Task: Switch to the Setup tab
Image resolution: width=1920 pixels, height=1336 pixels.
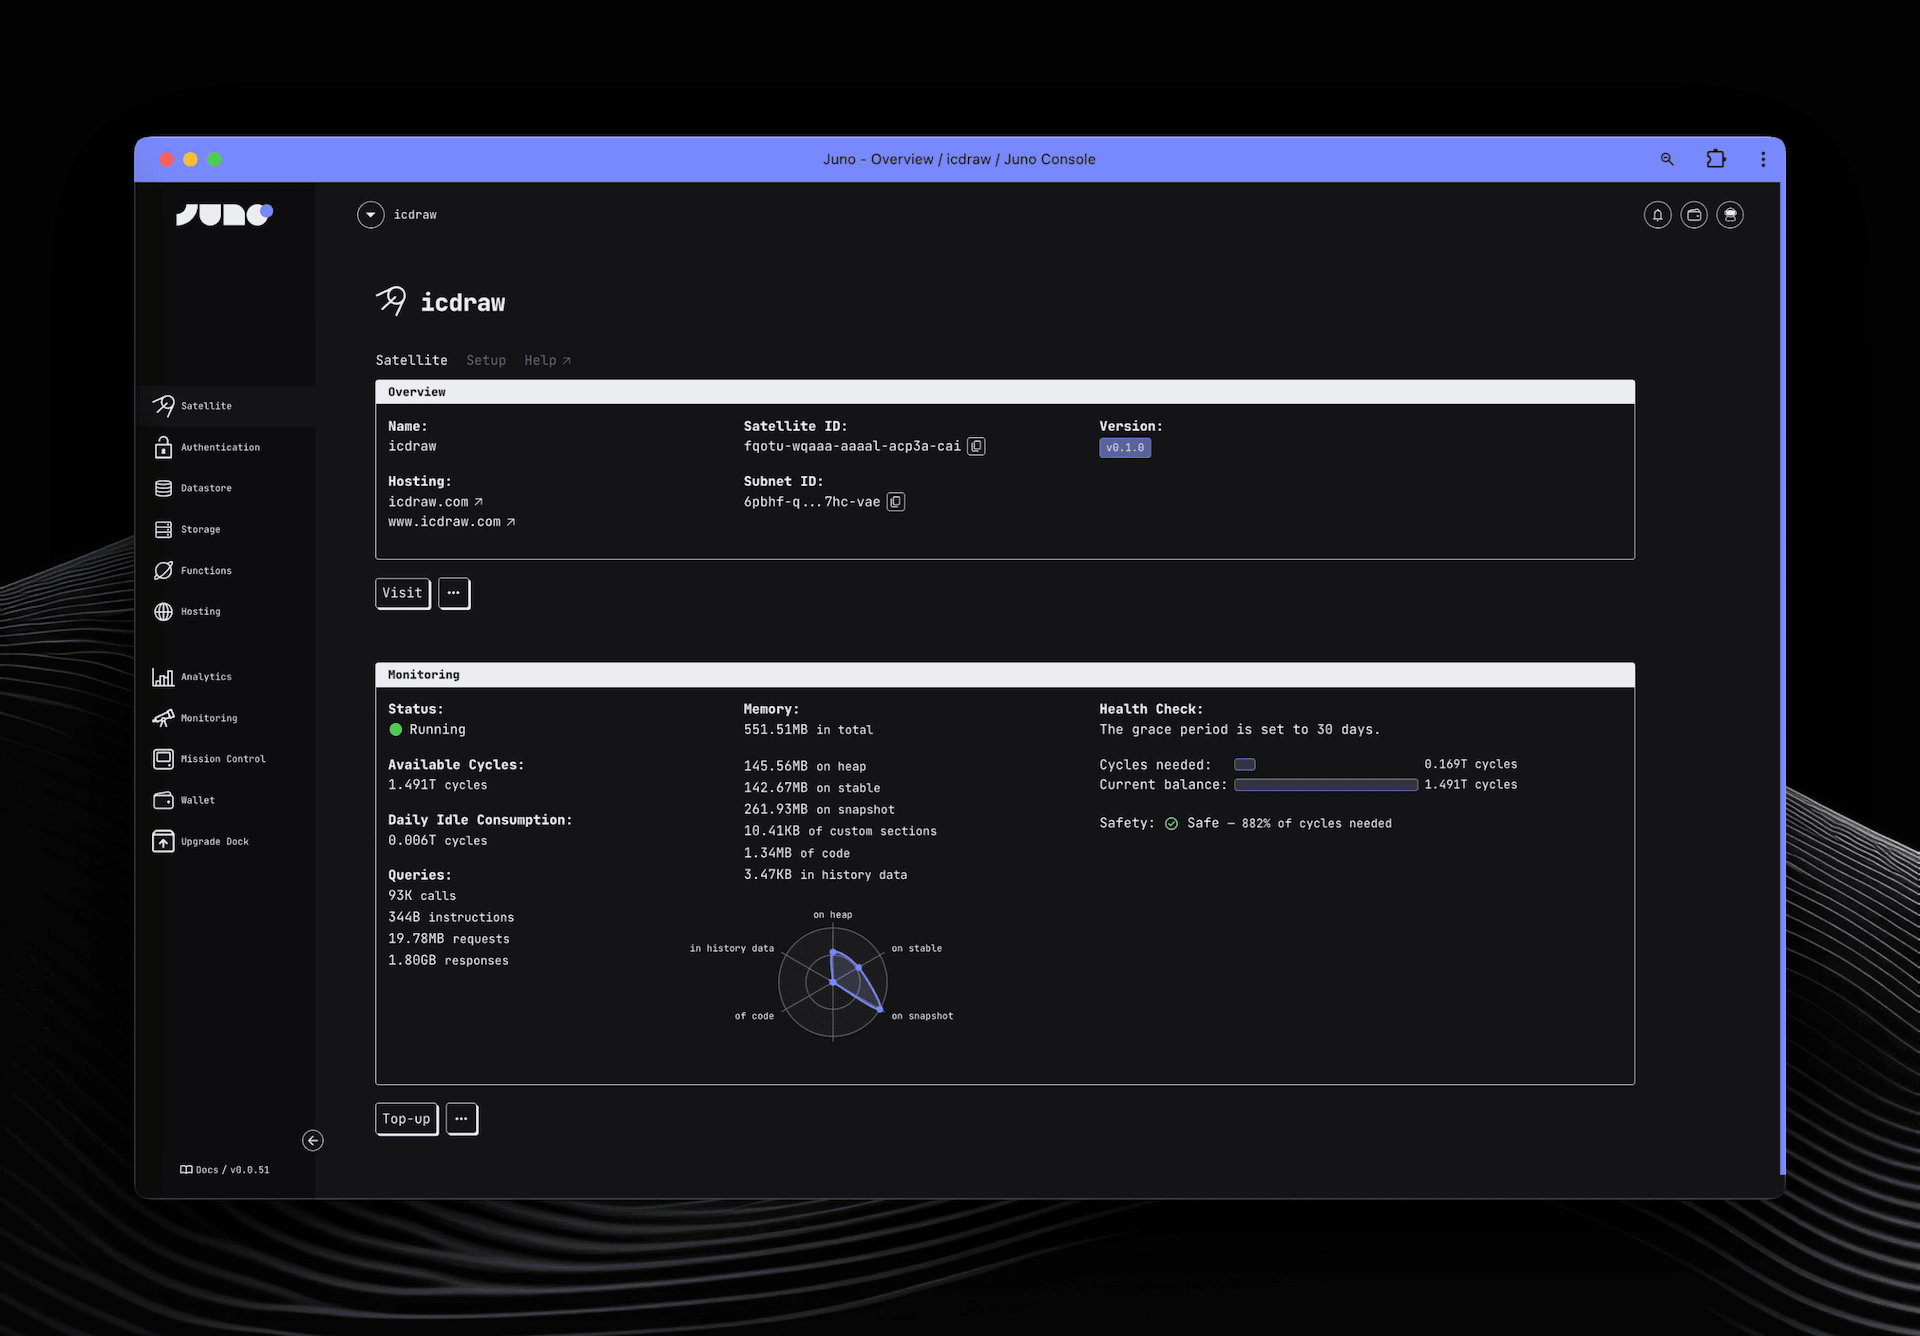Action: [486, 360]
